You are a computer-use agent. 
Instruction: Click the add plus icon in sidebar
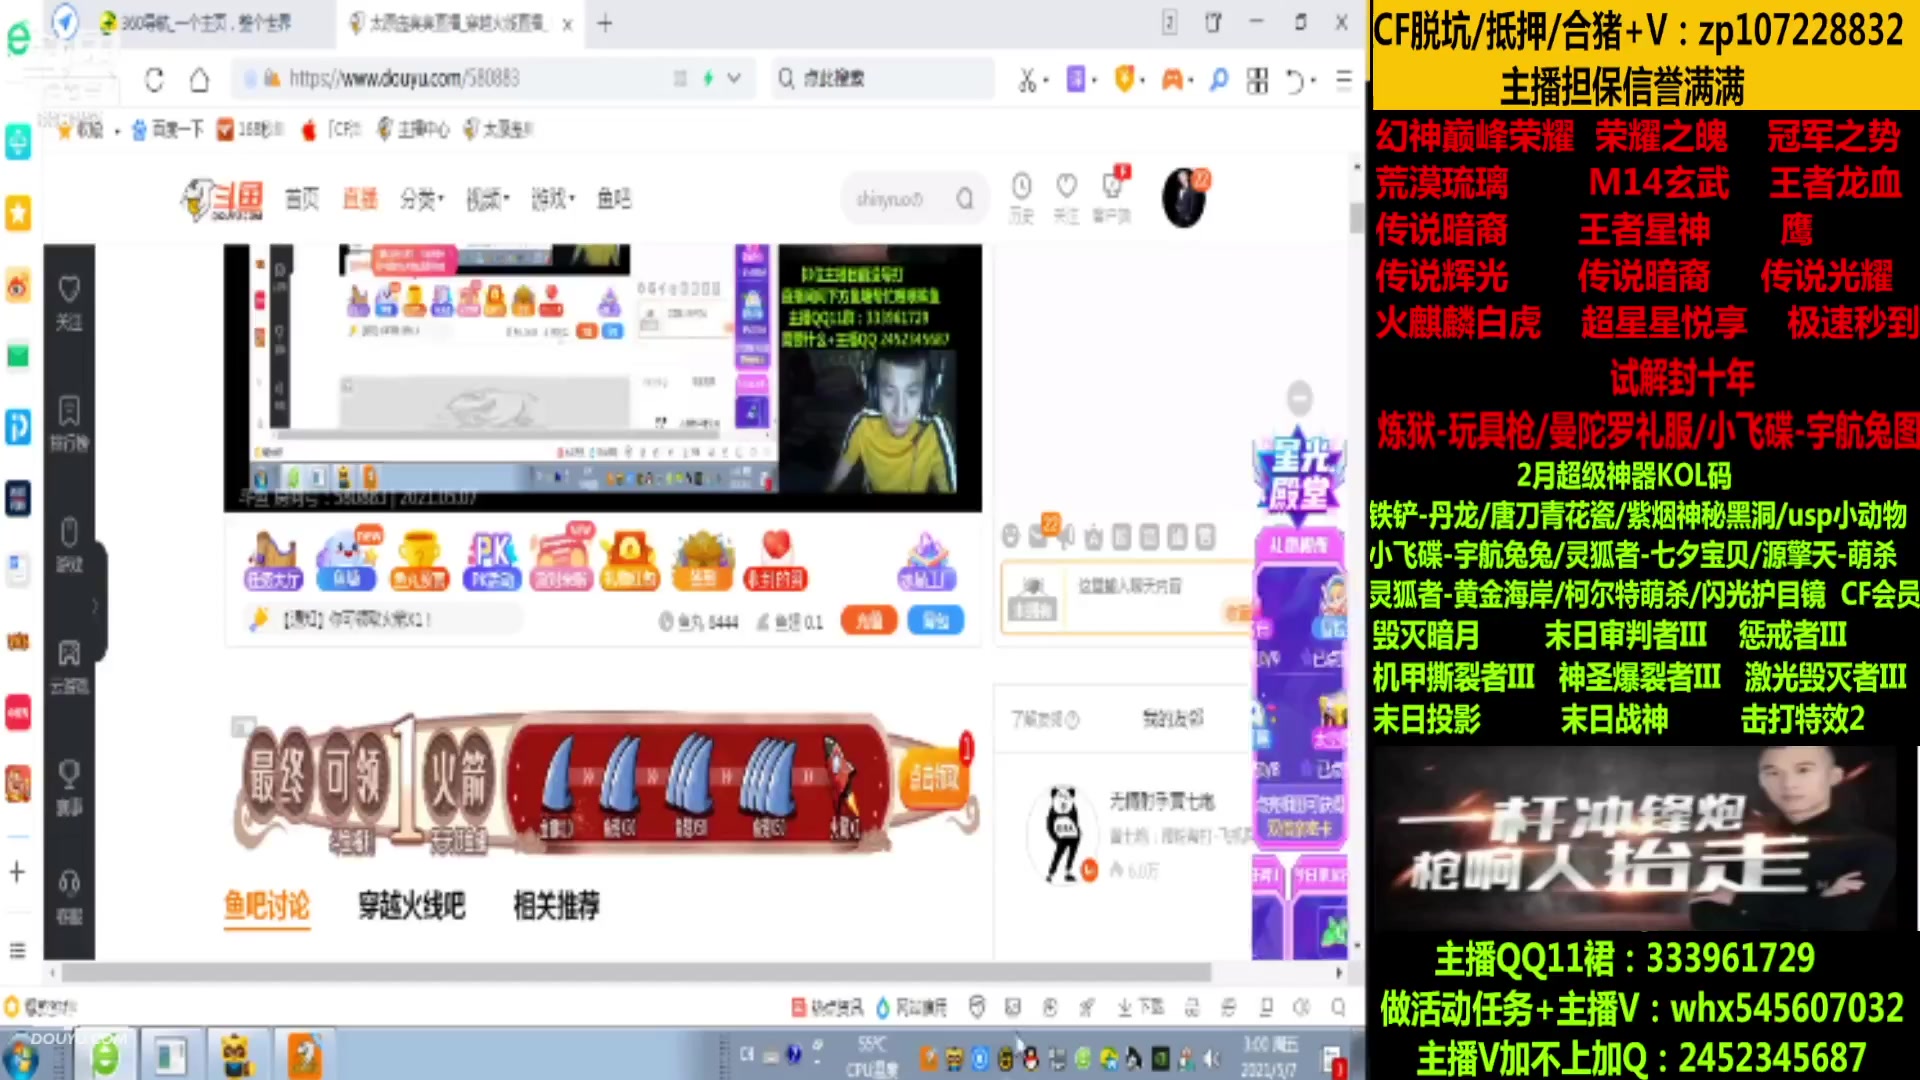pos(17,873)
